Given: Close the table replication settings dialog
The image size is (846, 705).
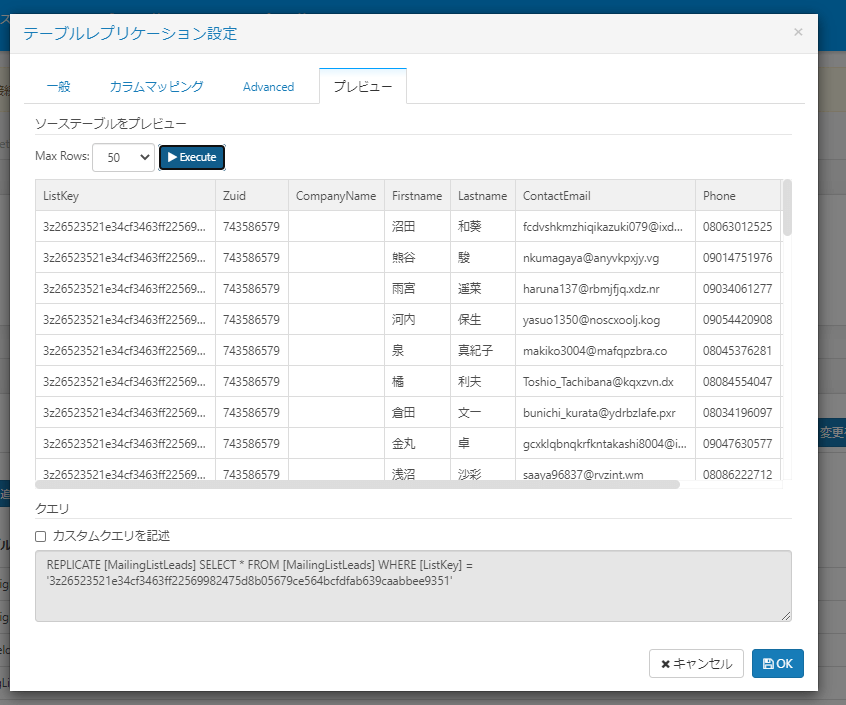Looking at the screenshot, I should tap(797, 32).
